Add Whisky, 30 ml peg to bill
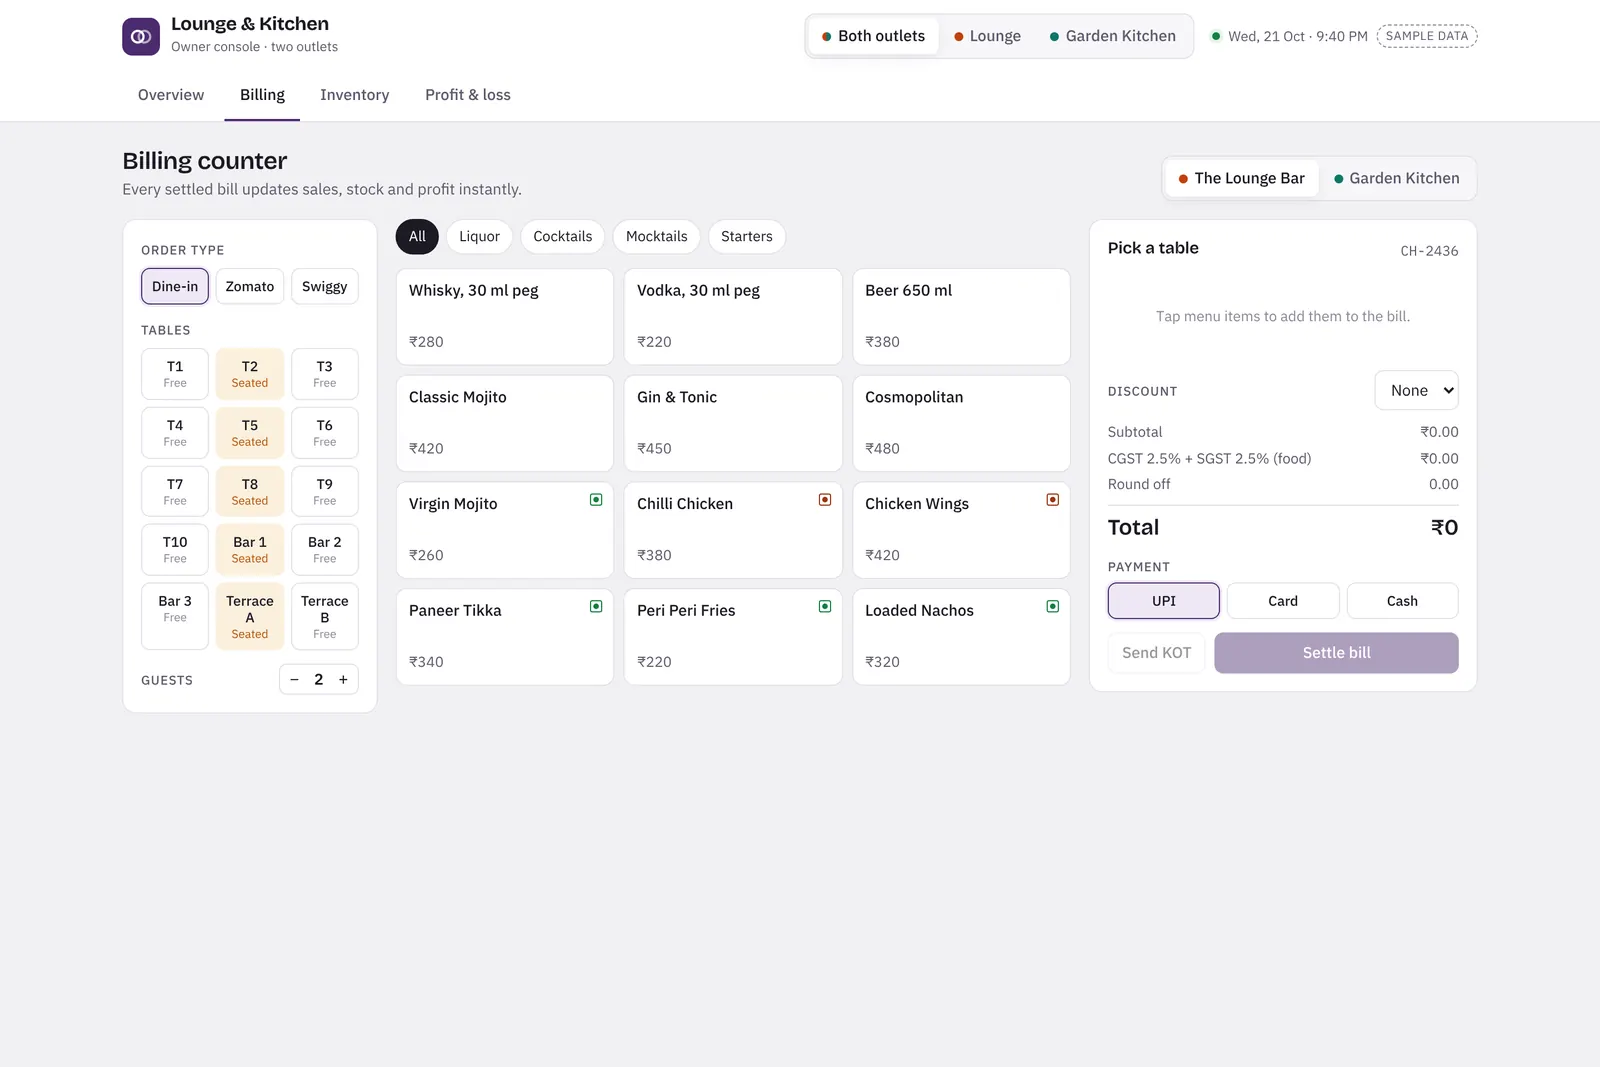The height and width of the screenshot is (1067, 1600). 505,316
